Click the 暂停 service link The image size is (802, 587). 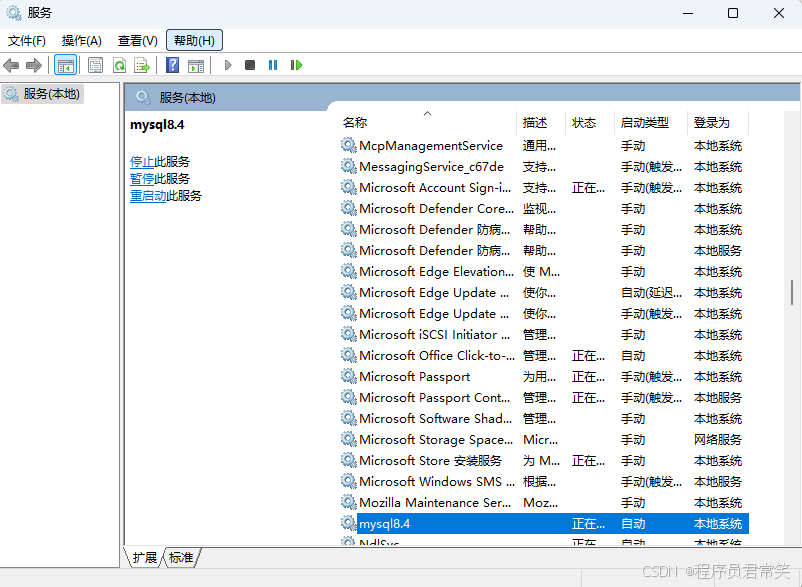pyautogui.click(x=142, y=179)
